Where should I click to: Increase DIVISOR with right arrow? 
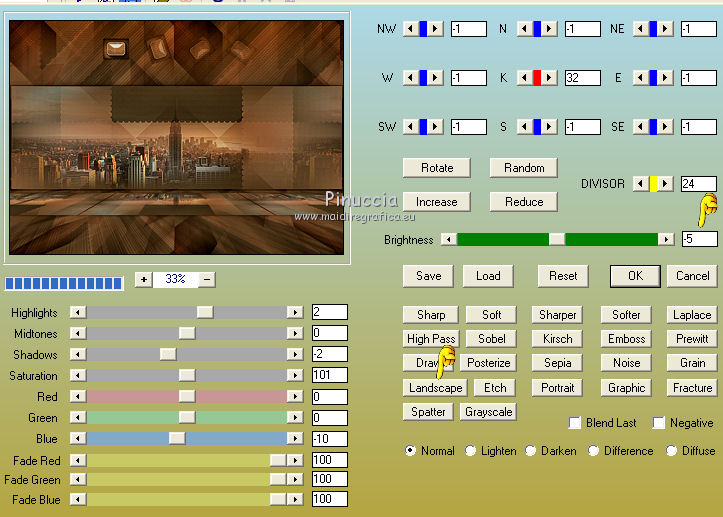point(664,184)
